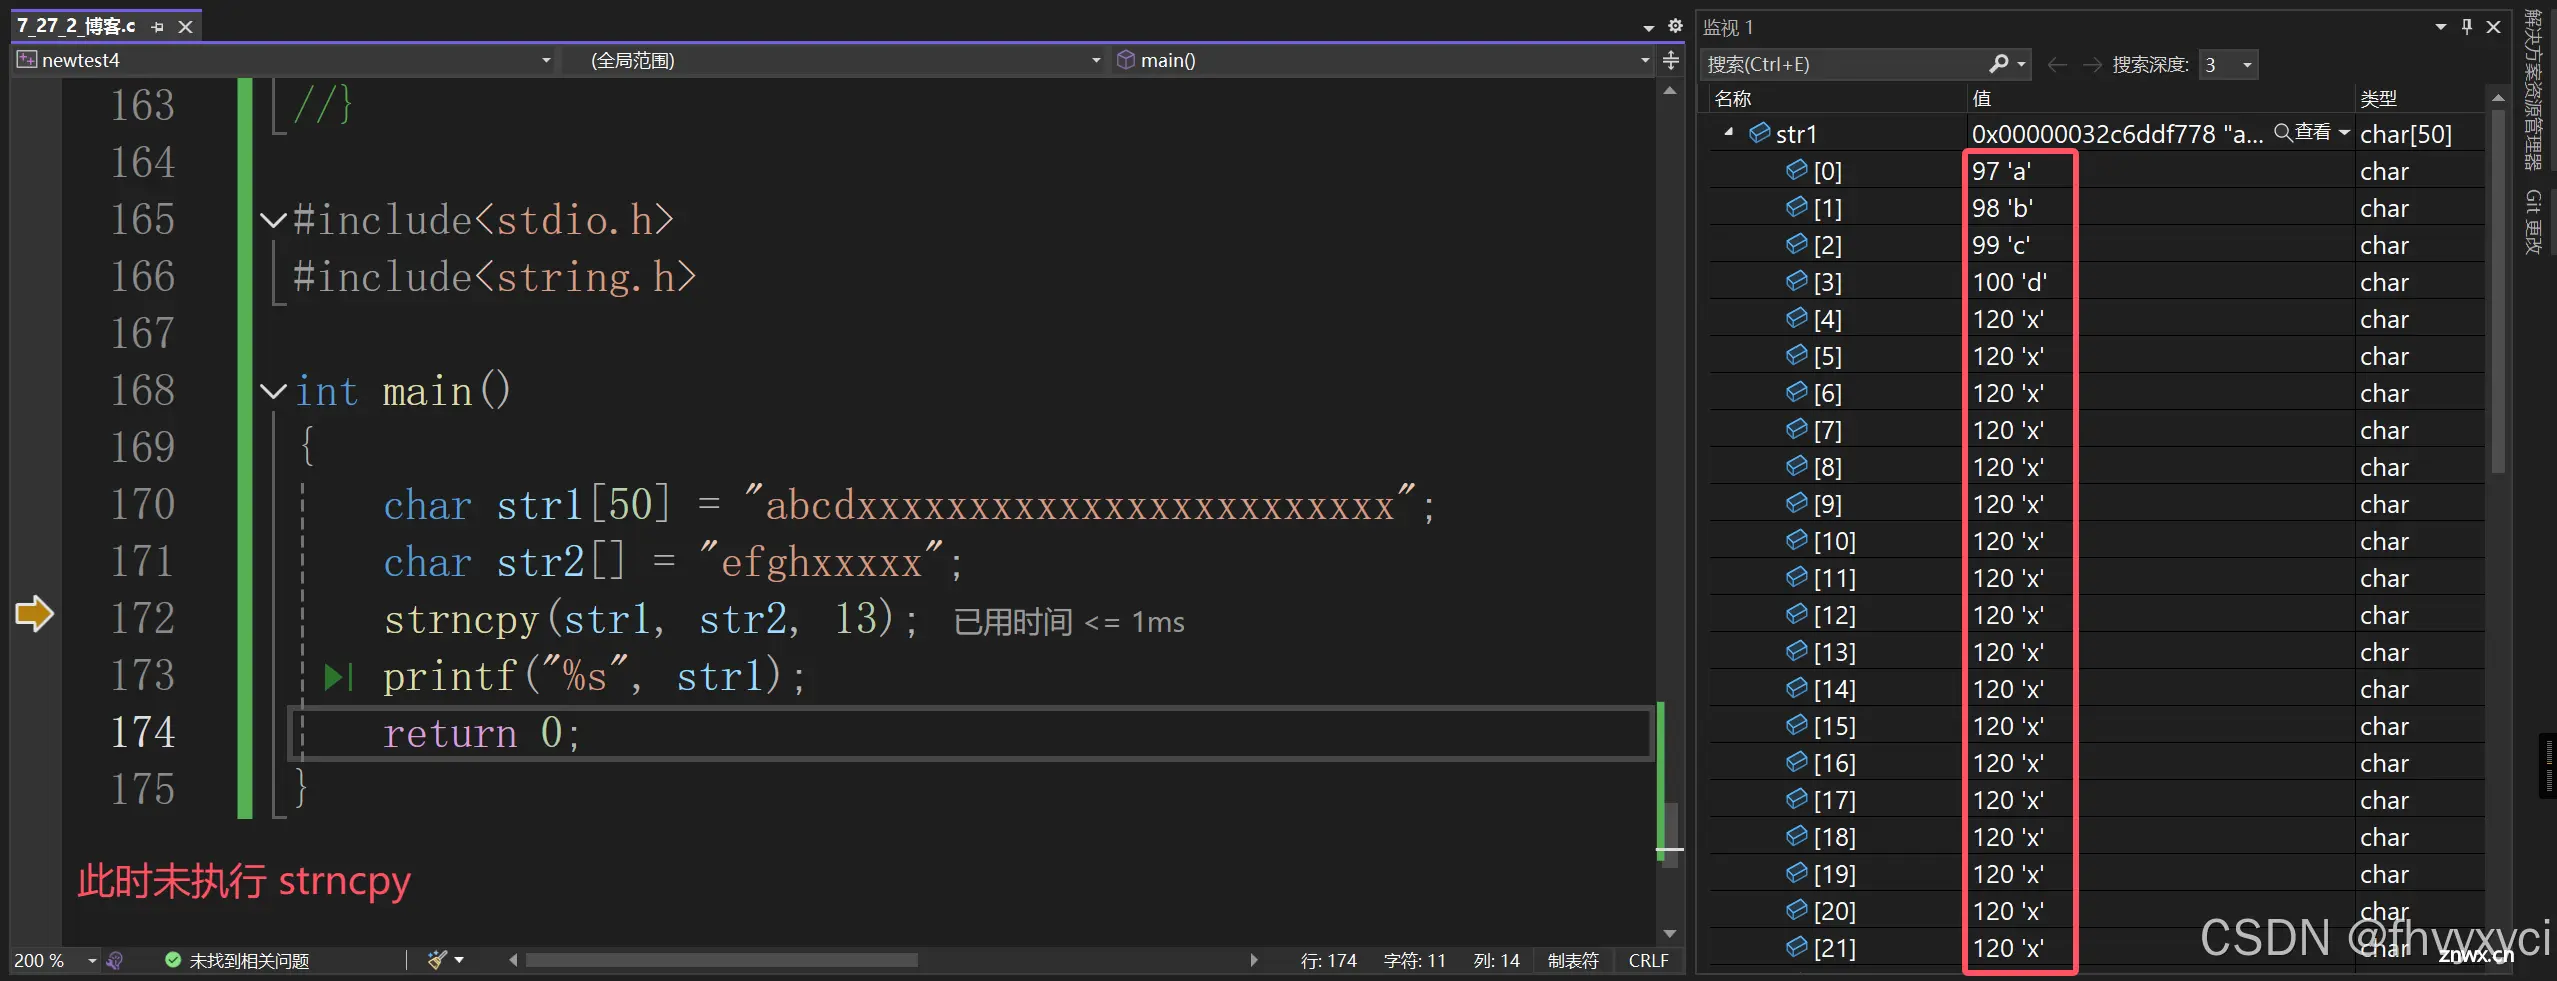Viewport: 2557px width, 981px height.
Task: Click the str1 visualizer View button
Action: pyautogui.click(x=2302, y=132)
